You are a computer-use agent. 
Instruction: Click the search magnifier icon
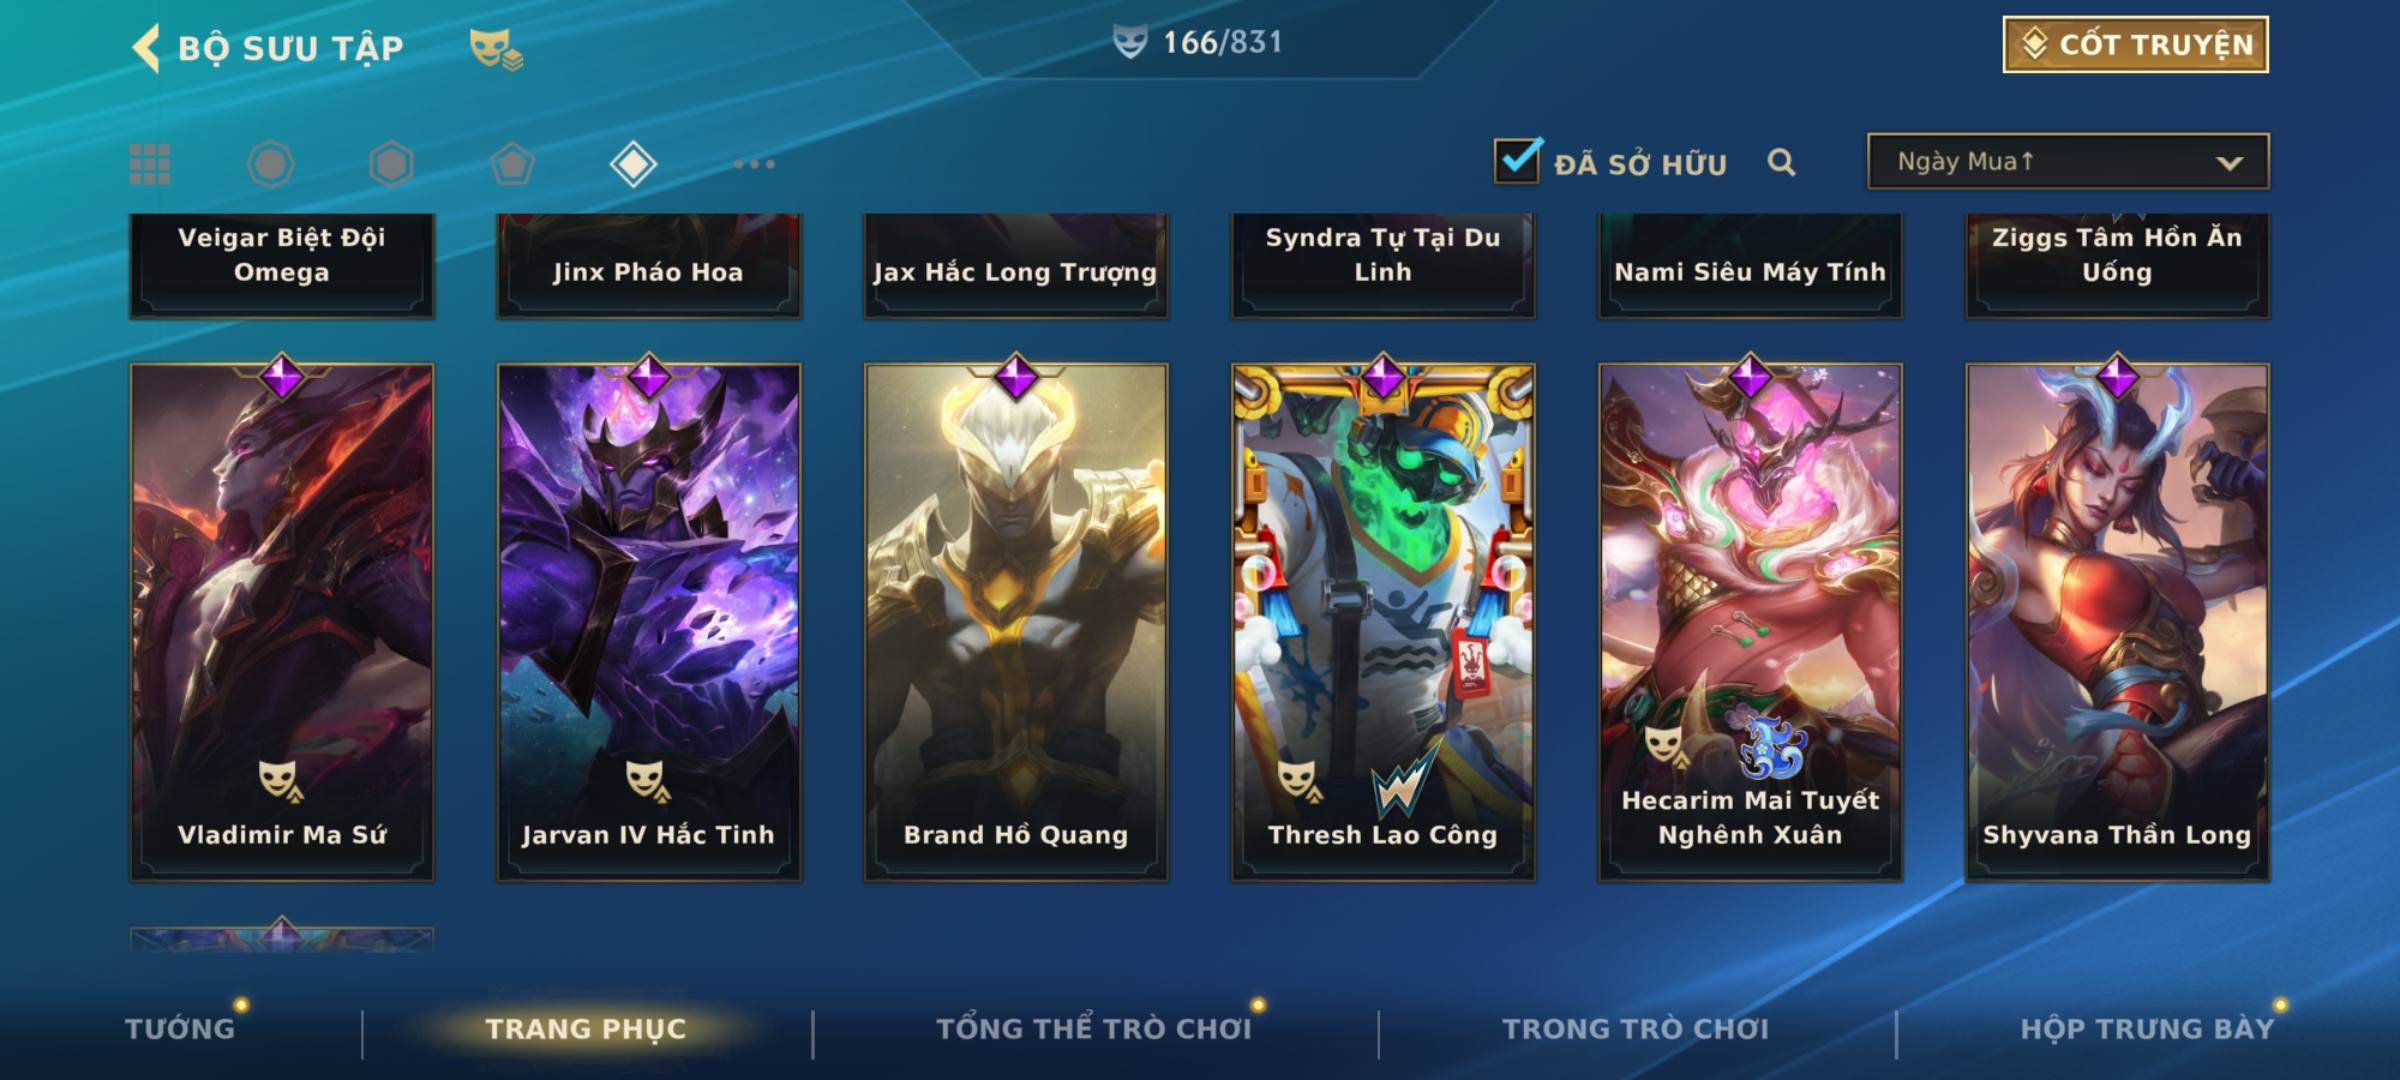pos(1781,162)
